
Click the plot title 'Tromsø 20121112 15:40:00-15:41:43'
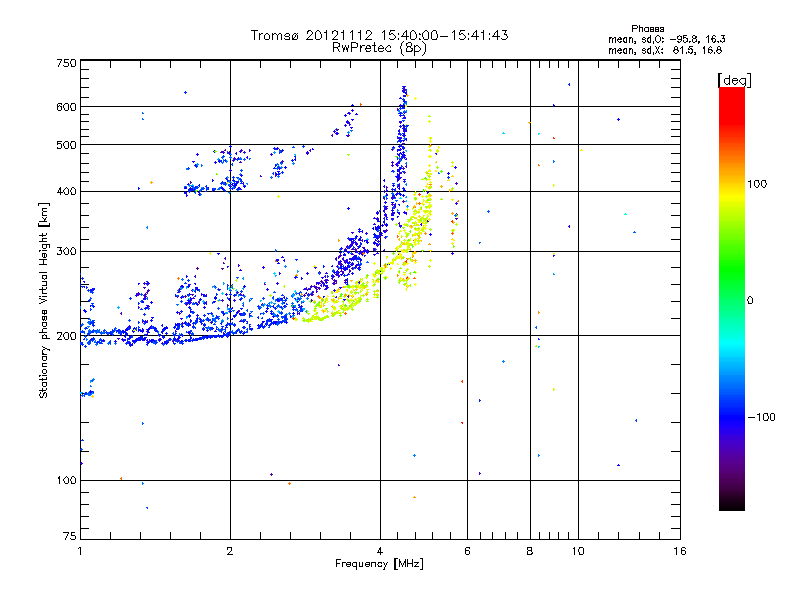379,35
